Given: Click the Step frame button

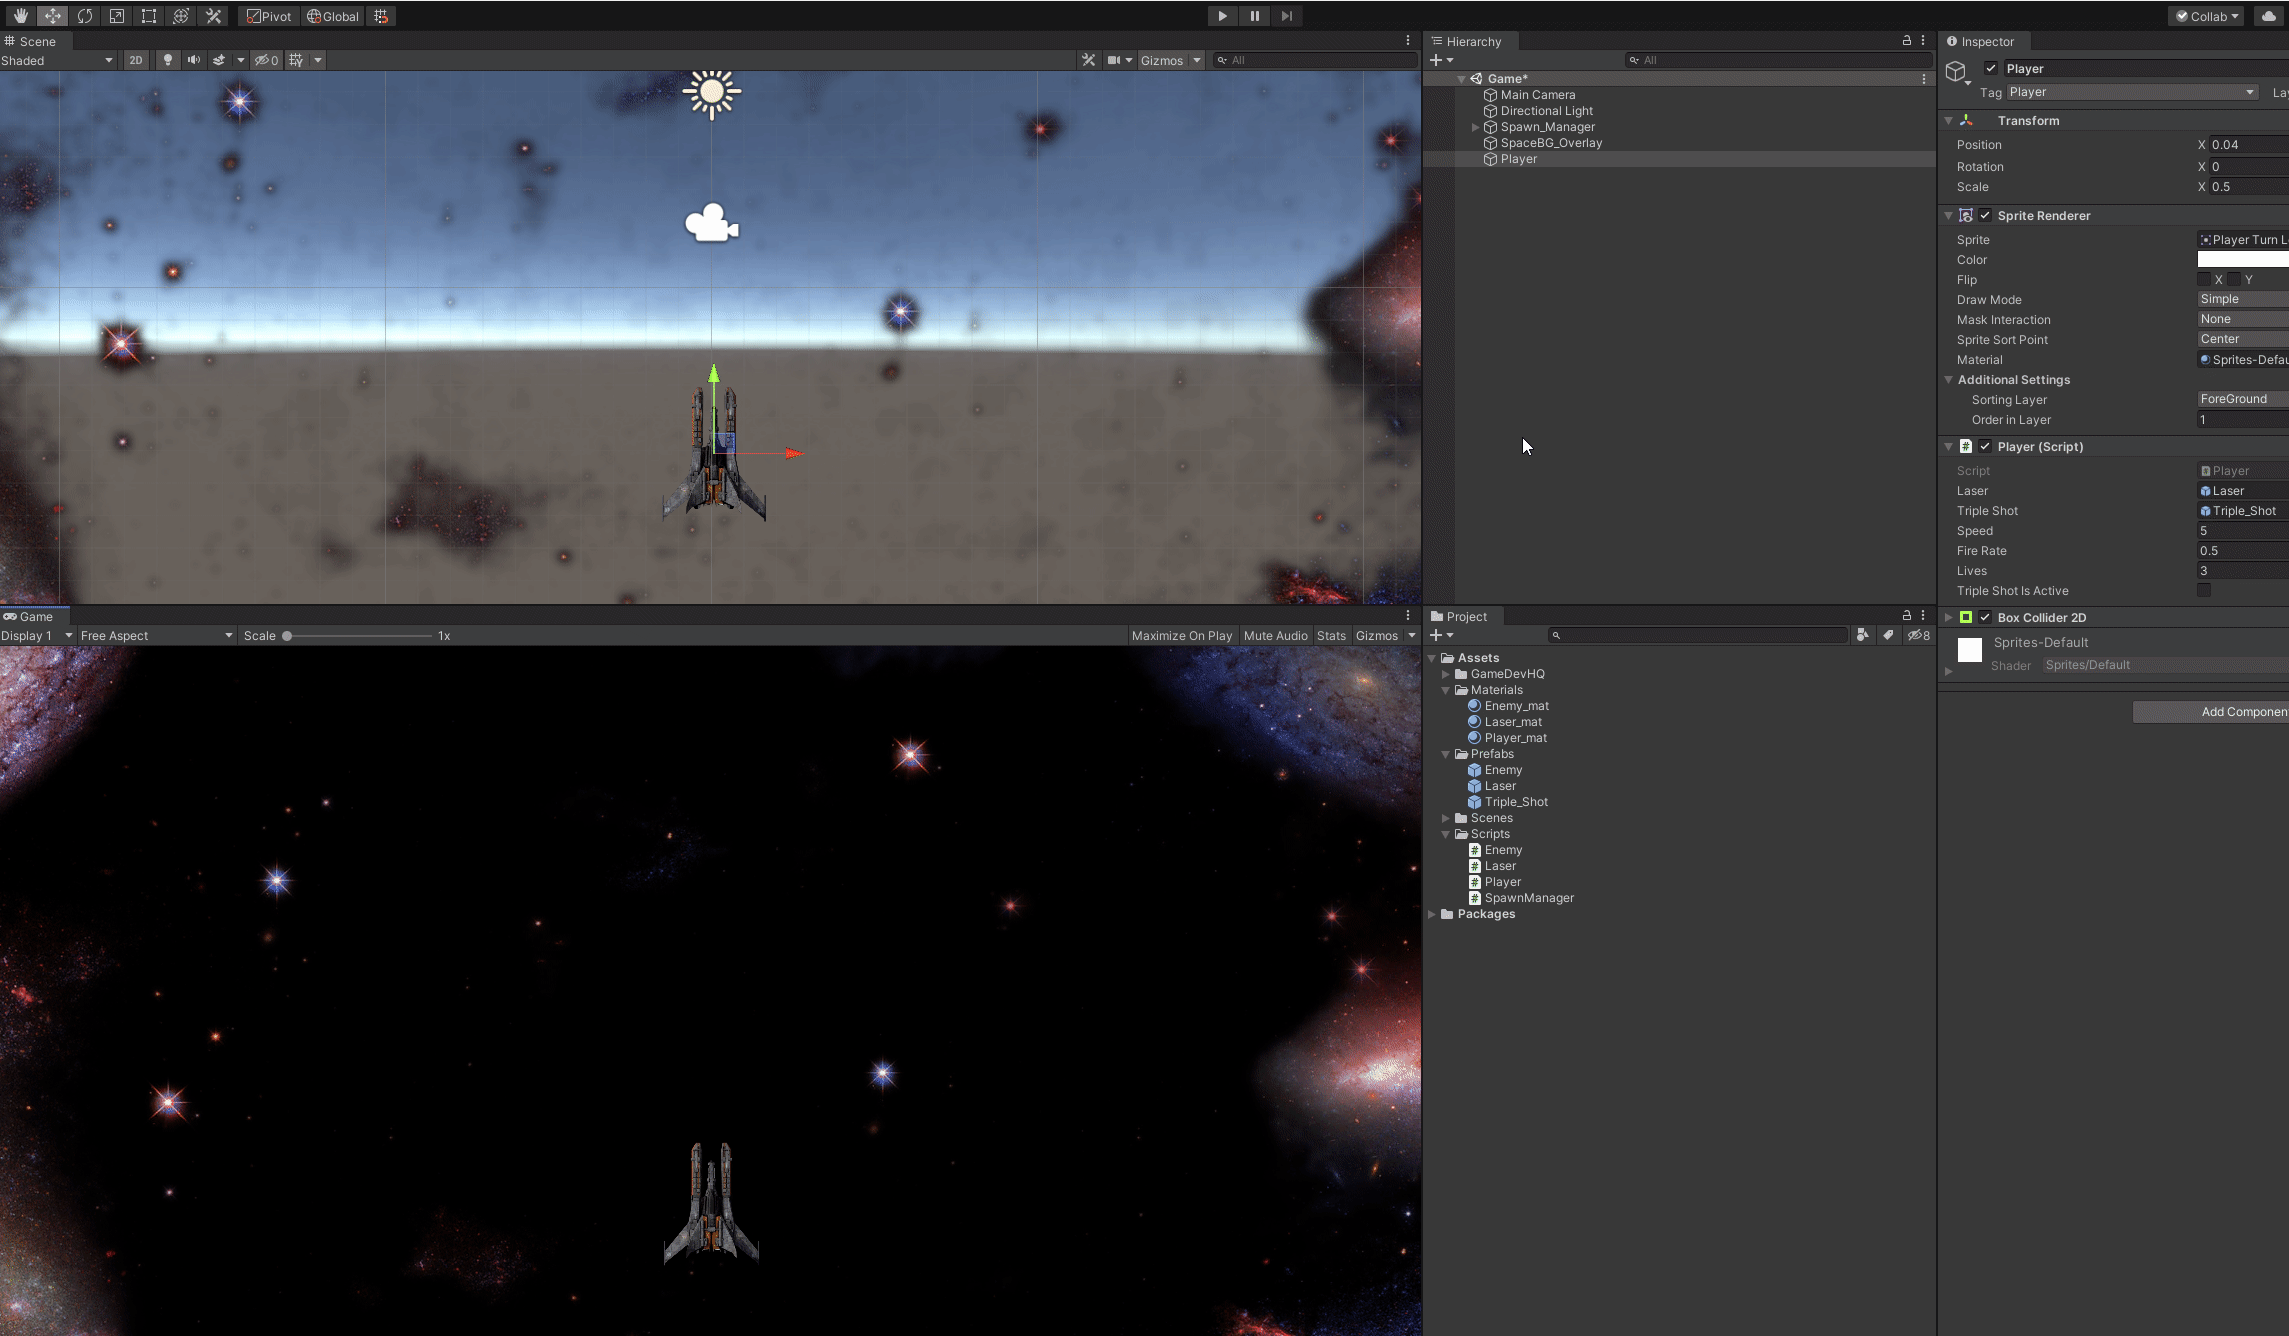Looking at the screenshot, I should click(1286, 16).
